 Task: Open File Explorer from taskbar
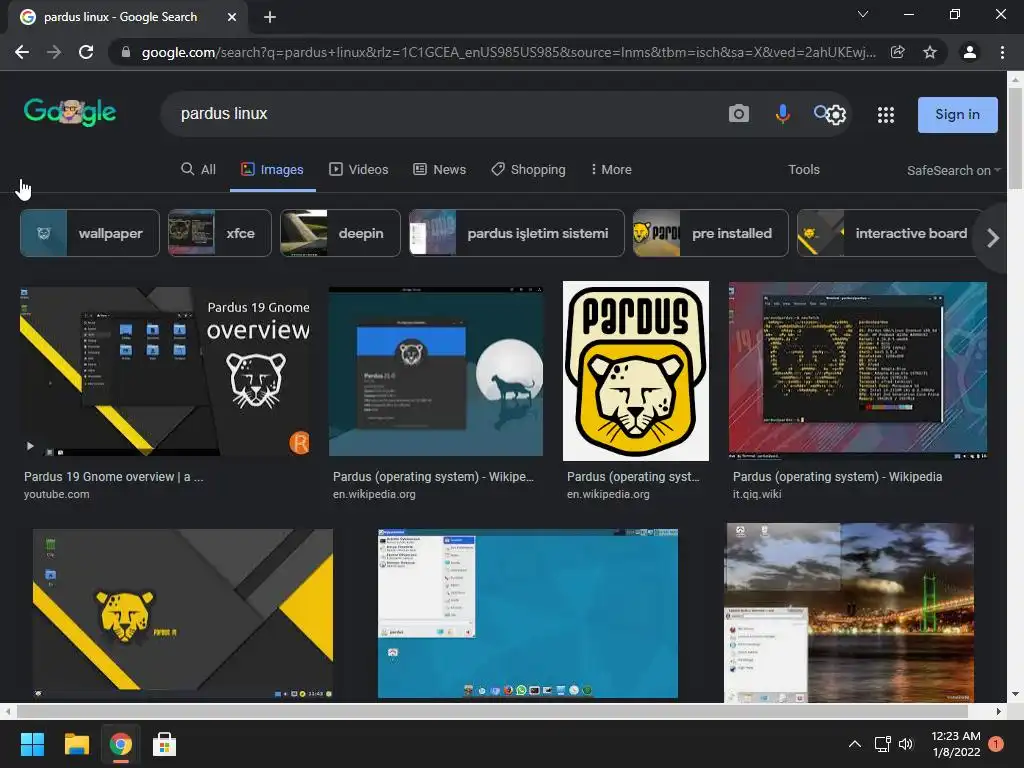[76, 744]
